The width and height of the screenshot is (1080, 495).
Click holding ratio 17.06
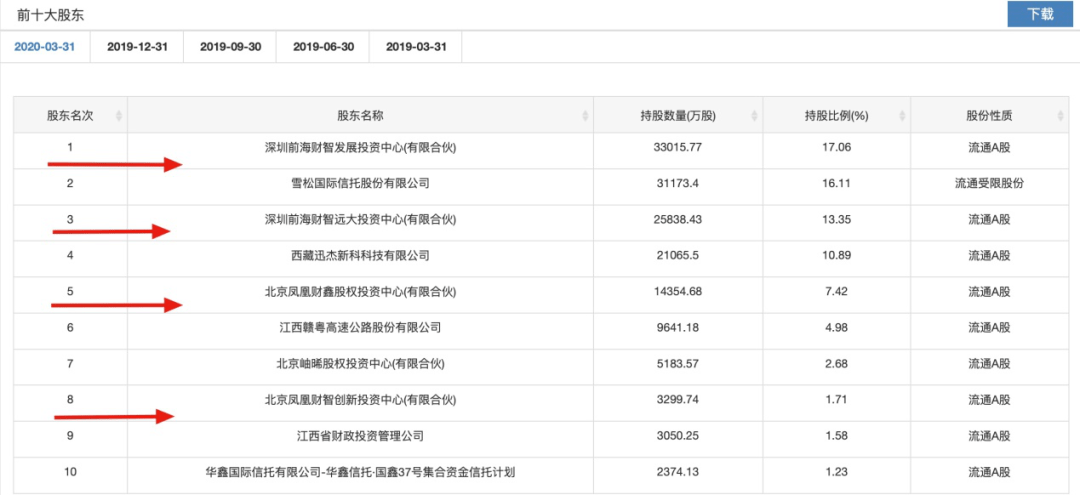click(x=836, y=147)
